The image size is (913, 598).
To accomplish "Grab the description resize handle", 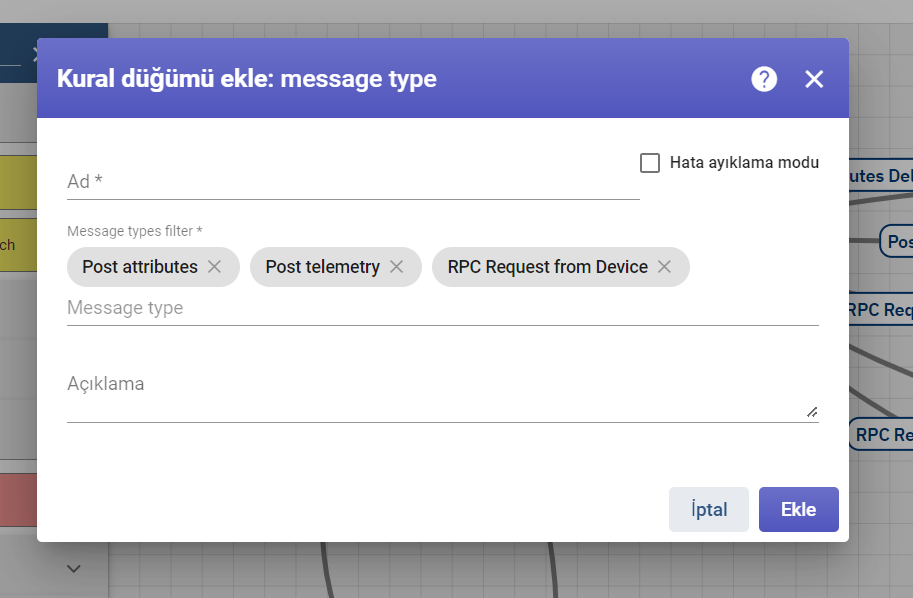I will [812, 412].
